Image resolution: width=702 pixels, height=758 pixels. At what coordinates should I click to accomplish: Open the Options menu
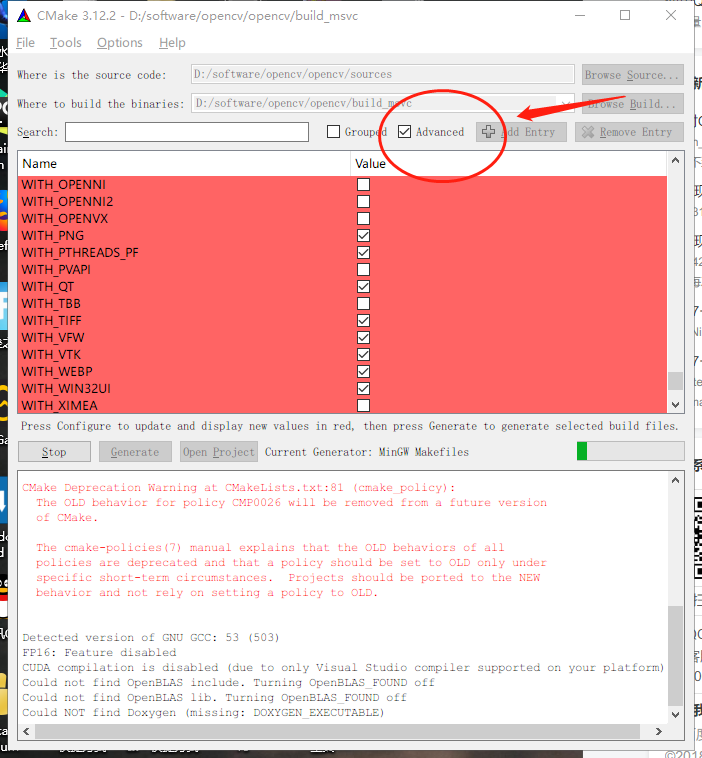120,43
